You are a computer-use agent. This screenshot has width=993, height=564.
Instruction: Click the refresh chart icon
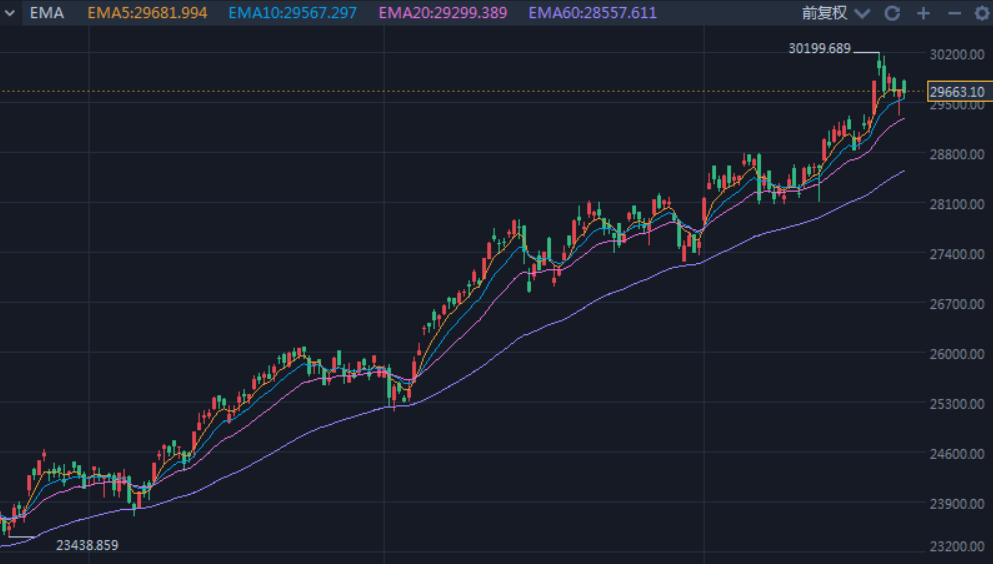point(892,13)
